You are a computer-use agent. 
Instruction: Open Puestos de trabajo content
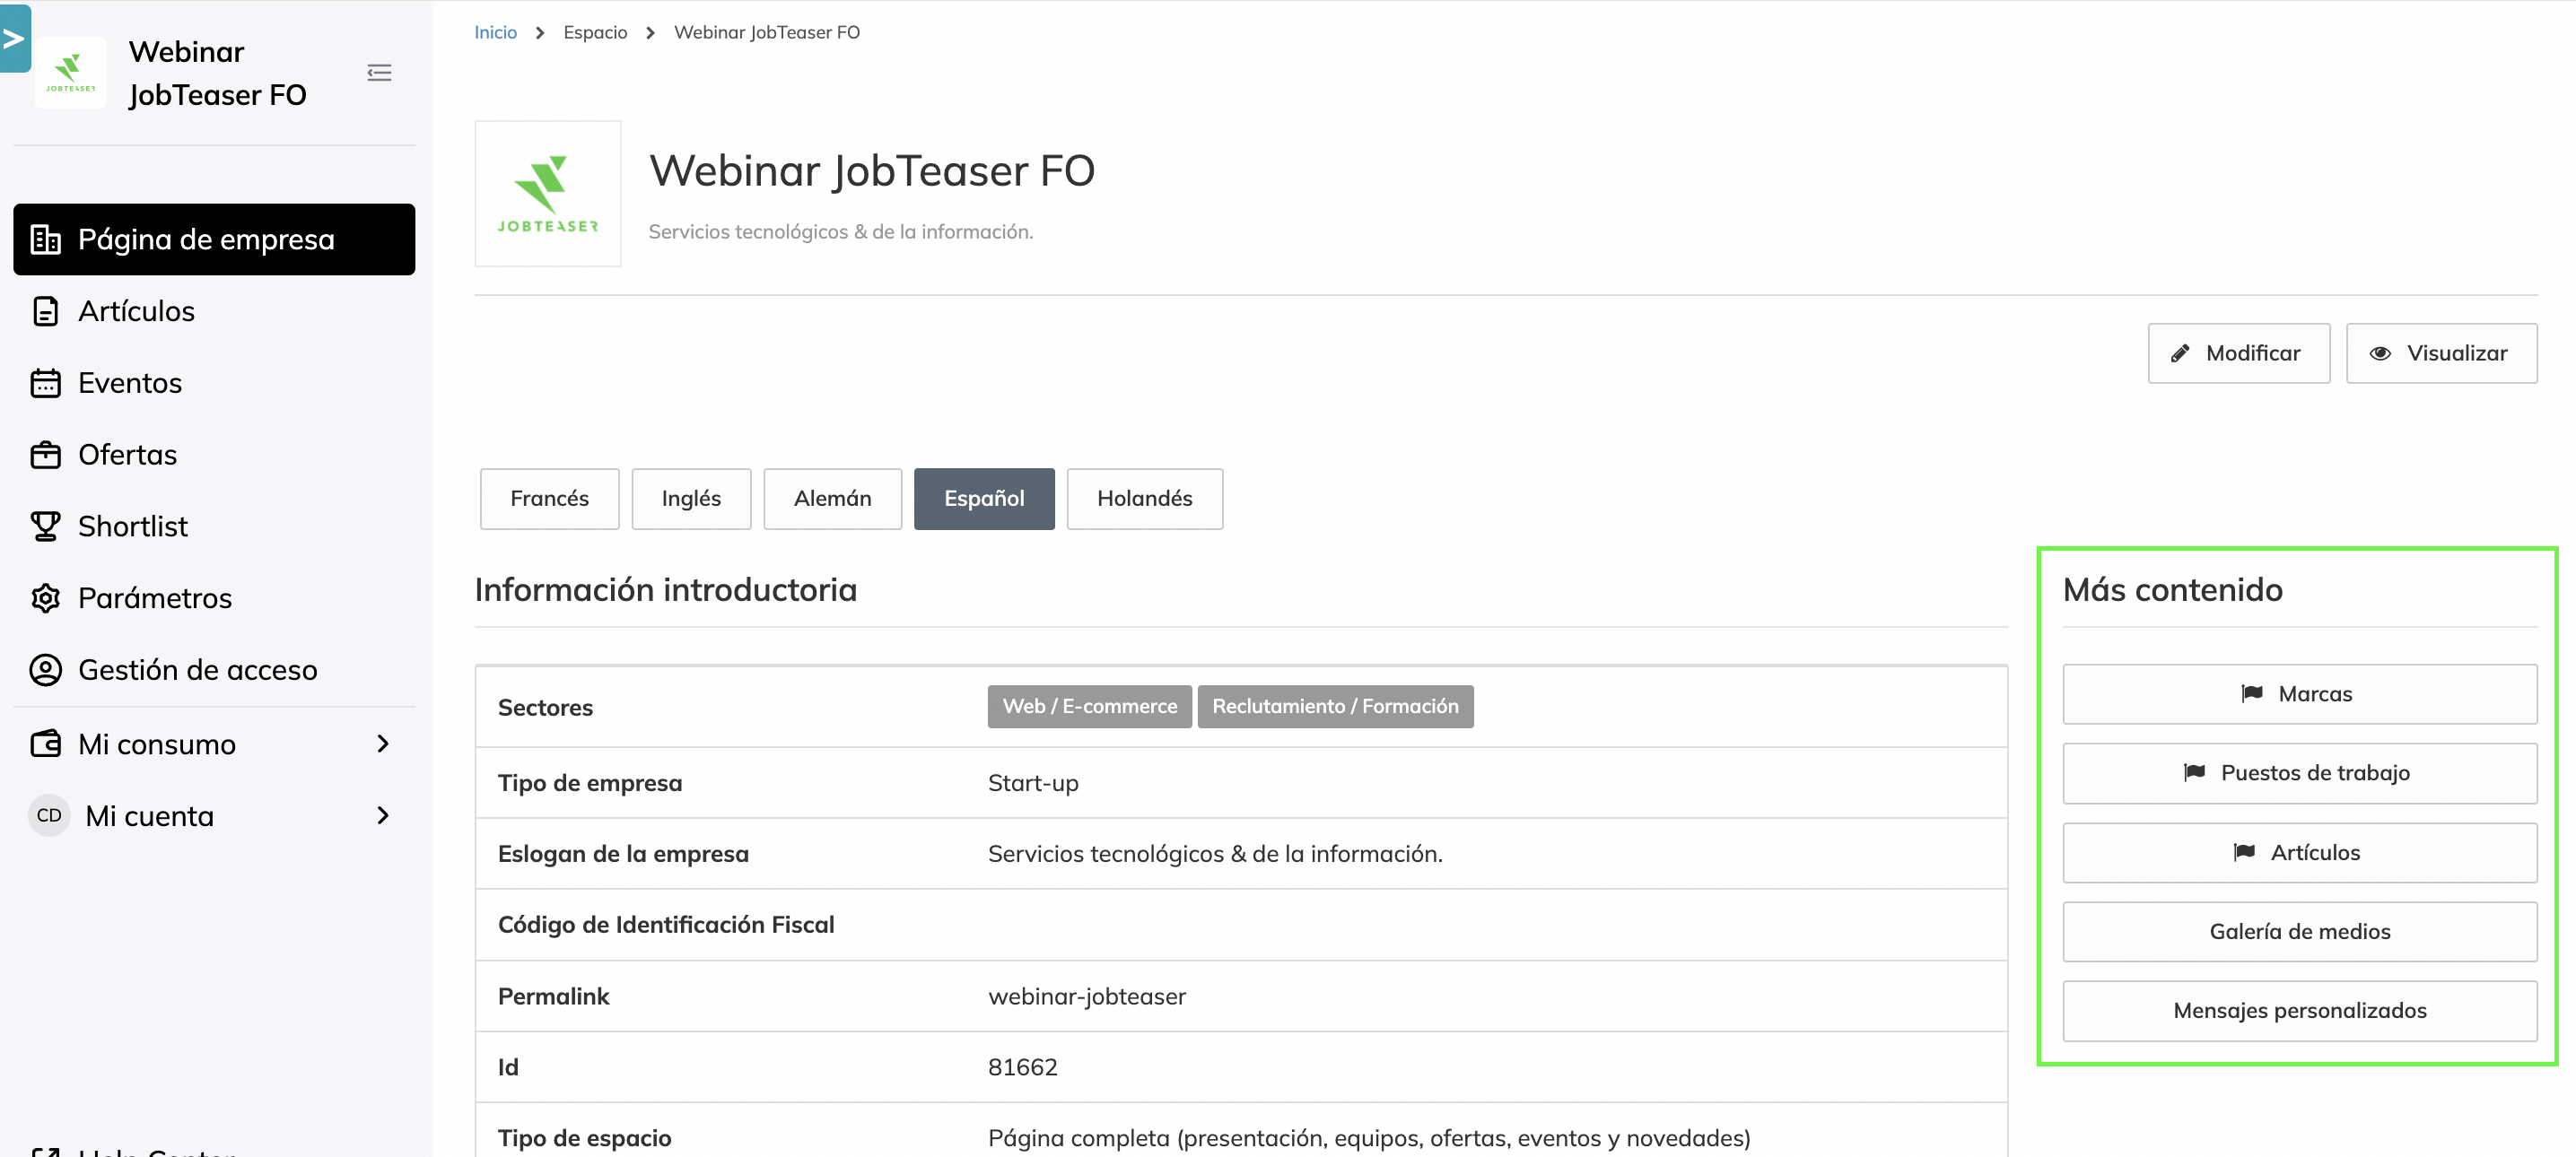point(2299,773)
